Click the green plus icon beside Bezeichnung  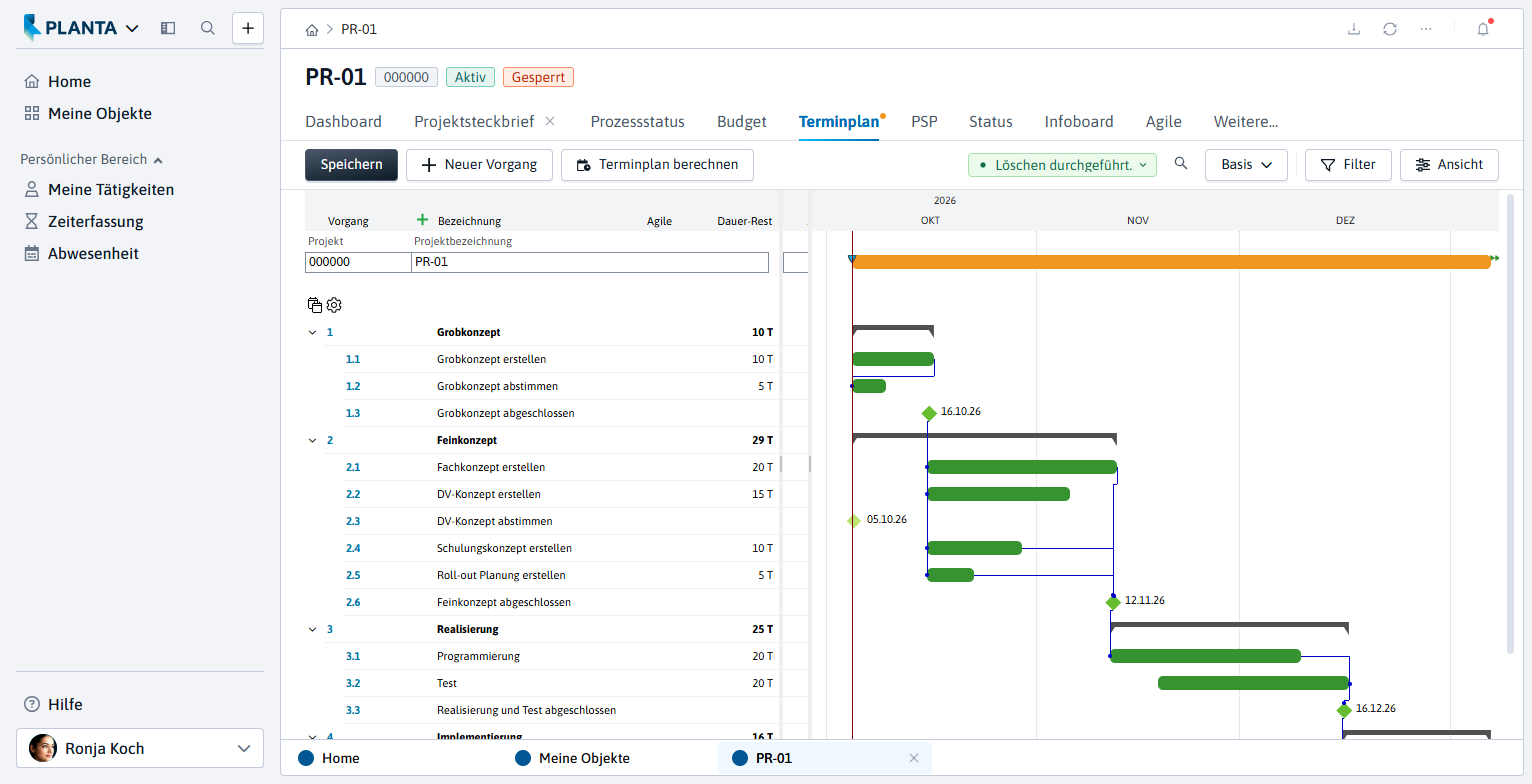tap(422, 220)
